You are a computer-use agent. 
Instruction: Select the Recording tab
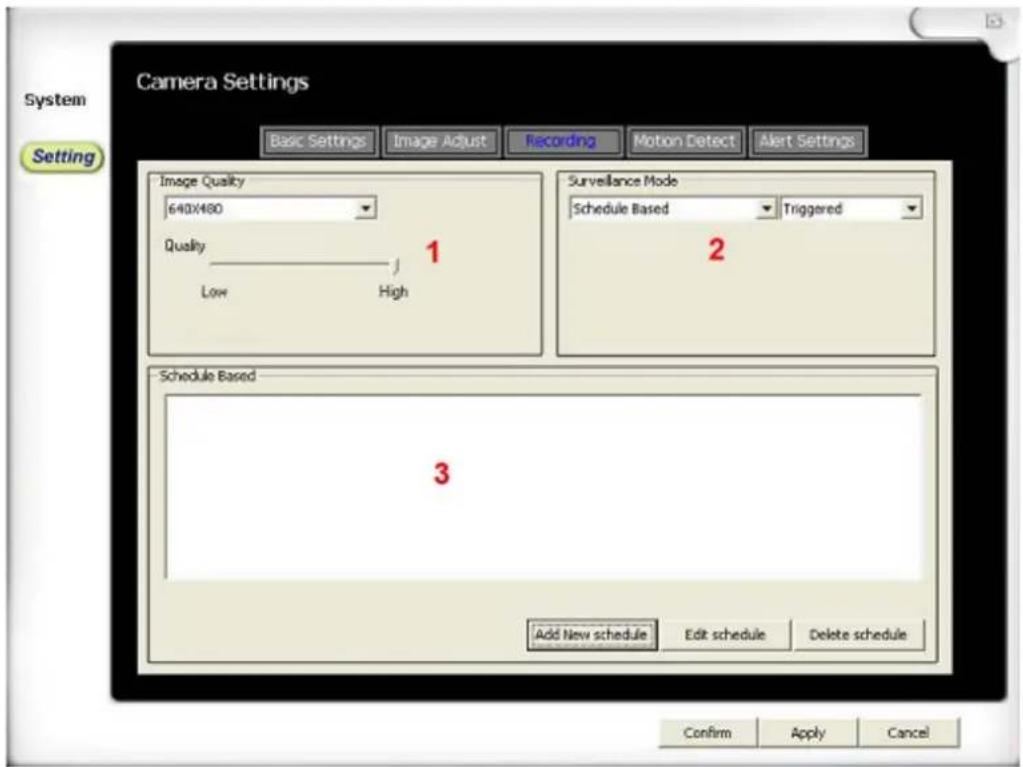[x=560, y=142]
